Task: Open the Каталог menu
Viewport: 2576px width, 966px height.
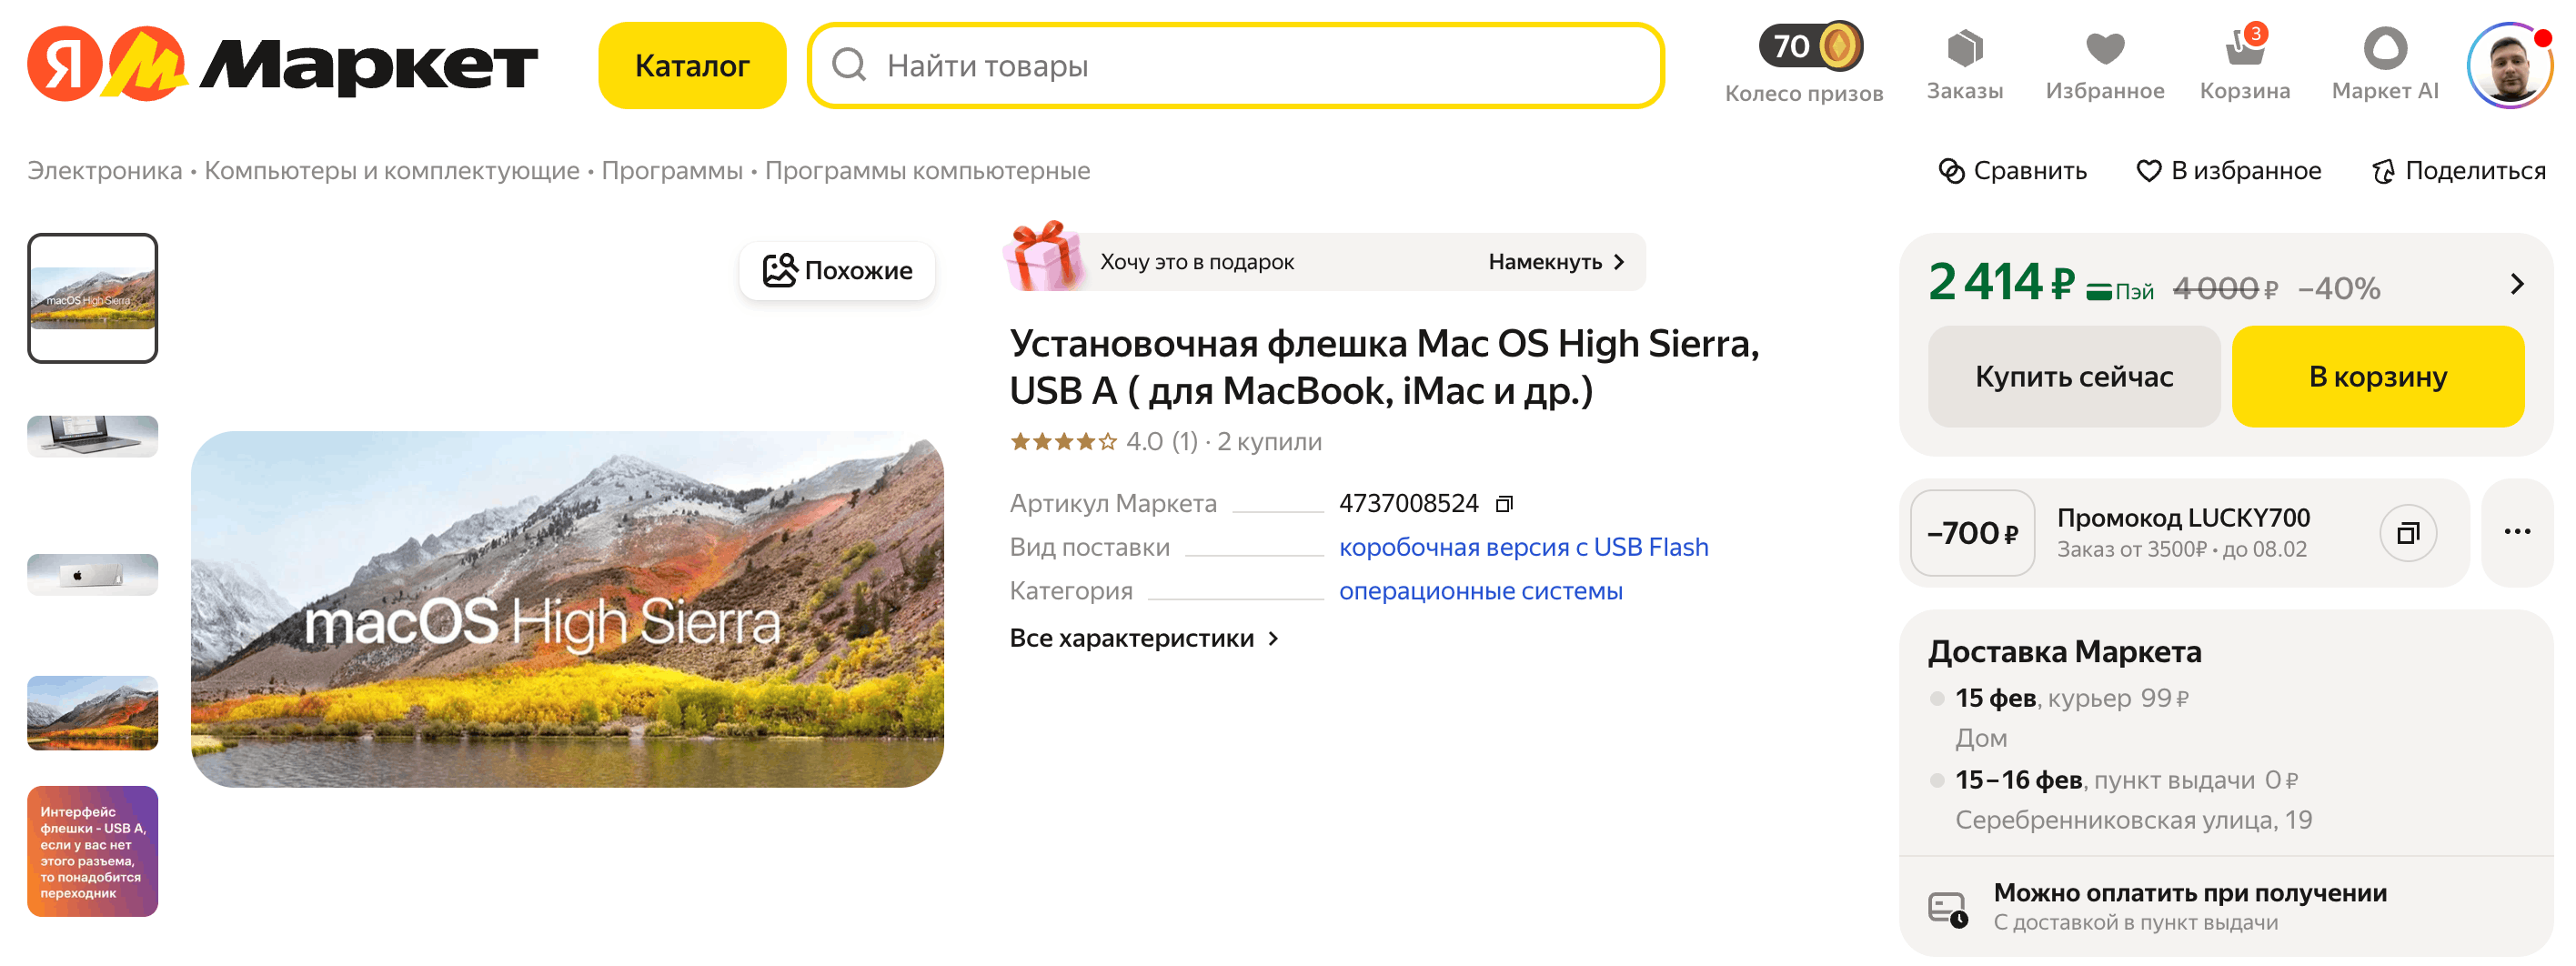Action: point(692,65)
